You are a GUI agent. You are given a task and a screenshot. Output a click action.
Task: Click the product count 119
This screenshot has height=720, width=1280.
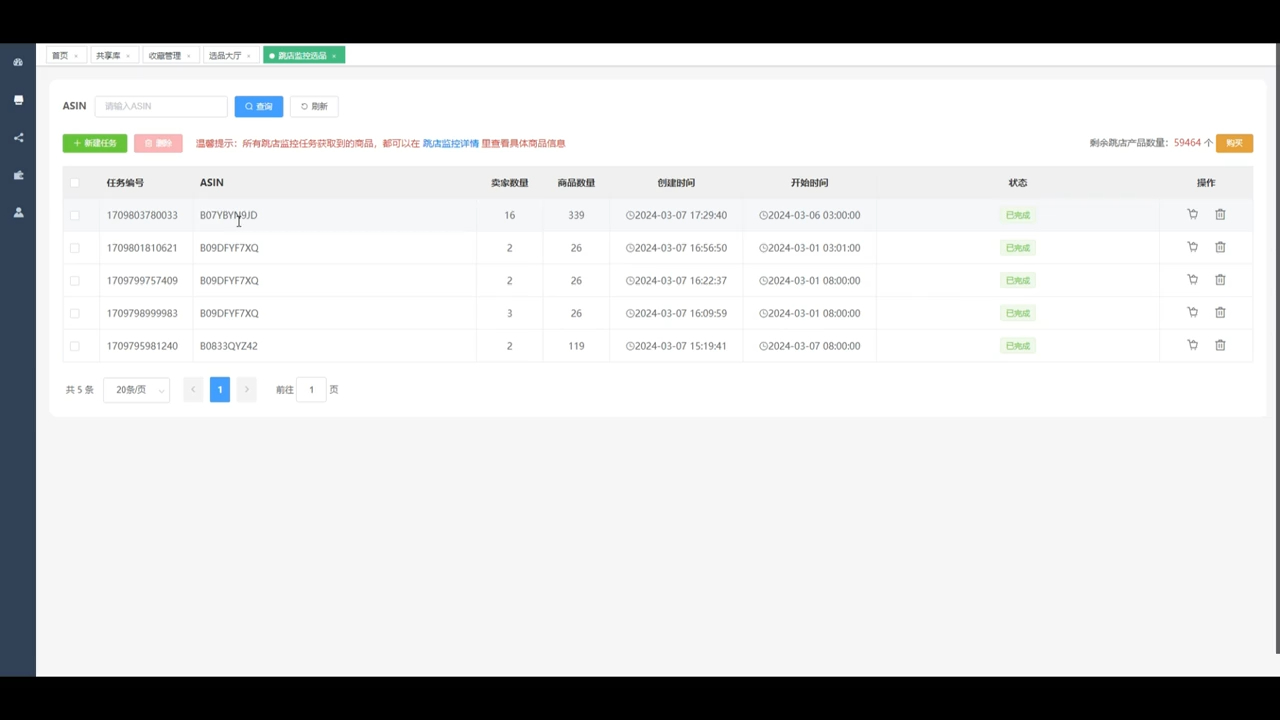tap(576, 346)
